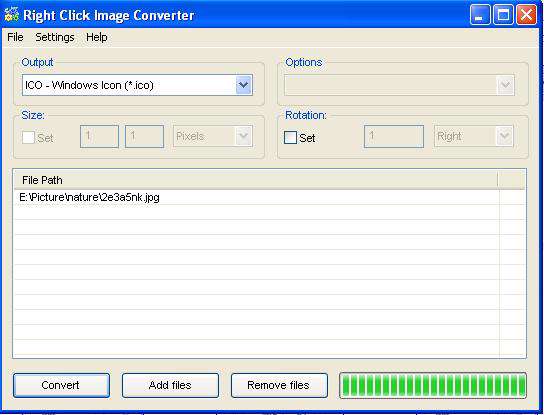This screenshot has width=544, height=415.
Task: Click the green conversion progress bar
Action: [x=433, y=386]
